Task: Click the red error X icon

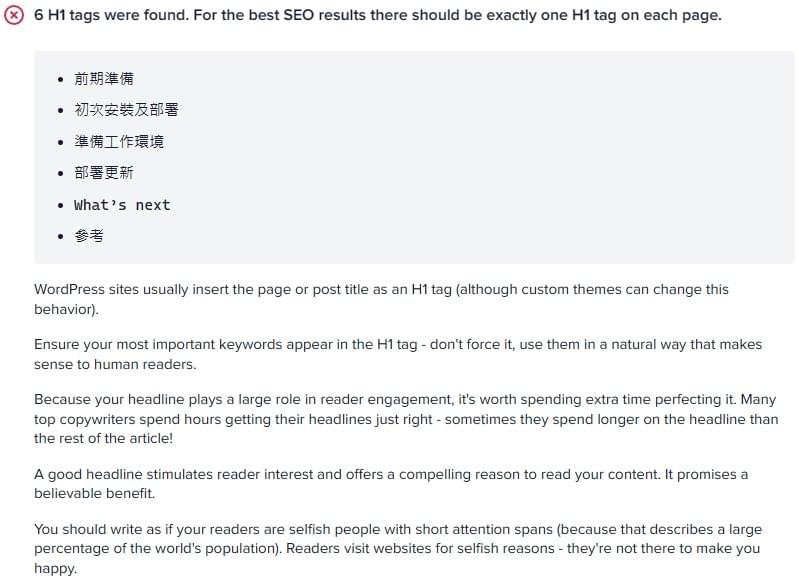Action: pyautogui.click(x=13, y=17)
